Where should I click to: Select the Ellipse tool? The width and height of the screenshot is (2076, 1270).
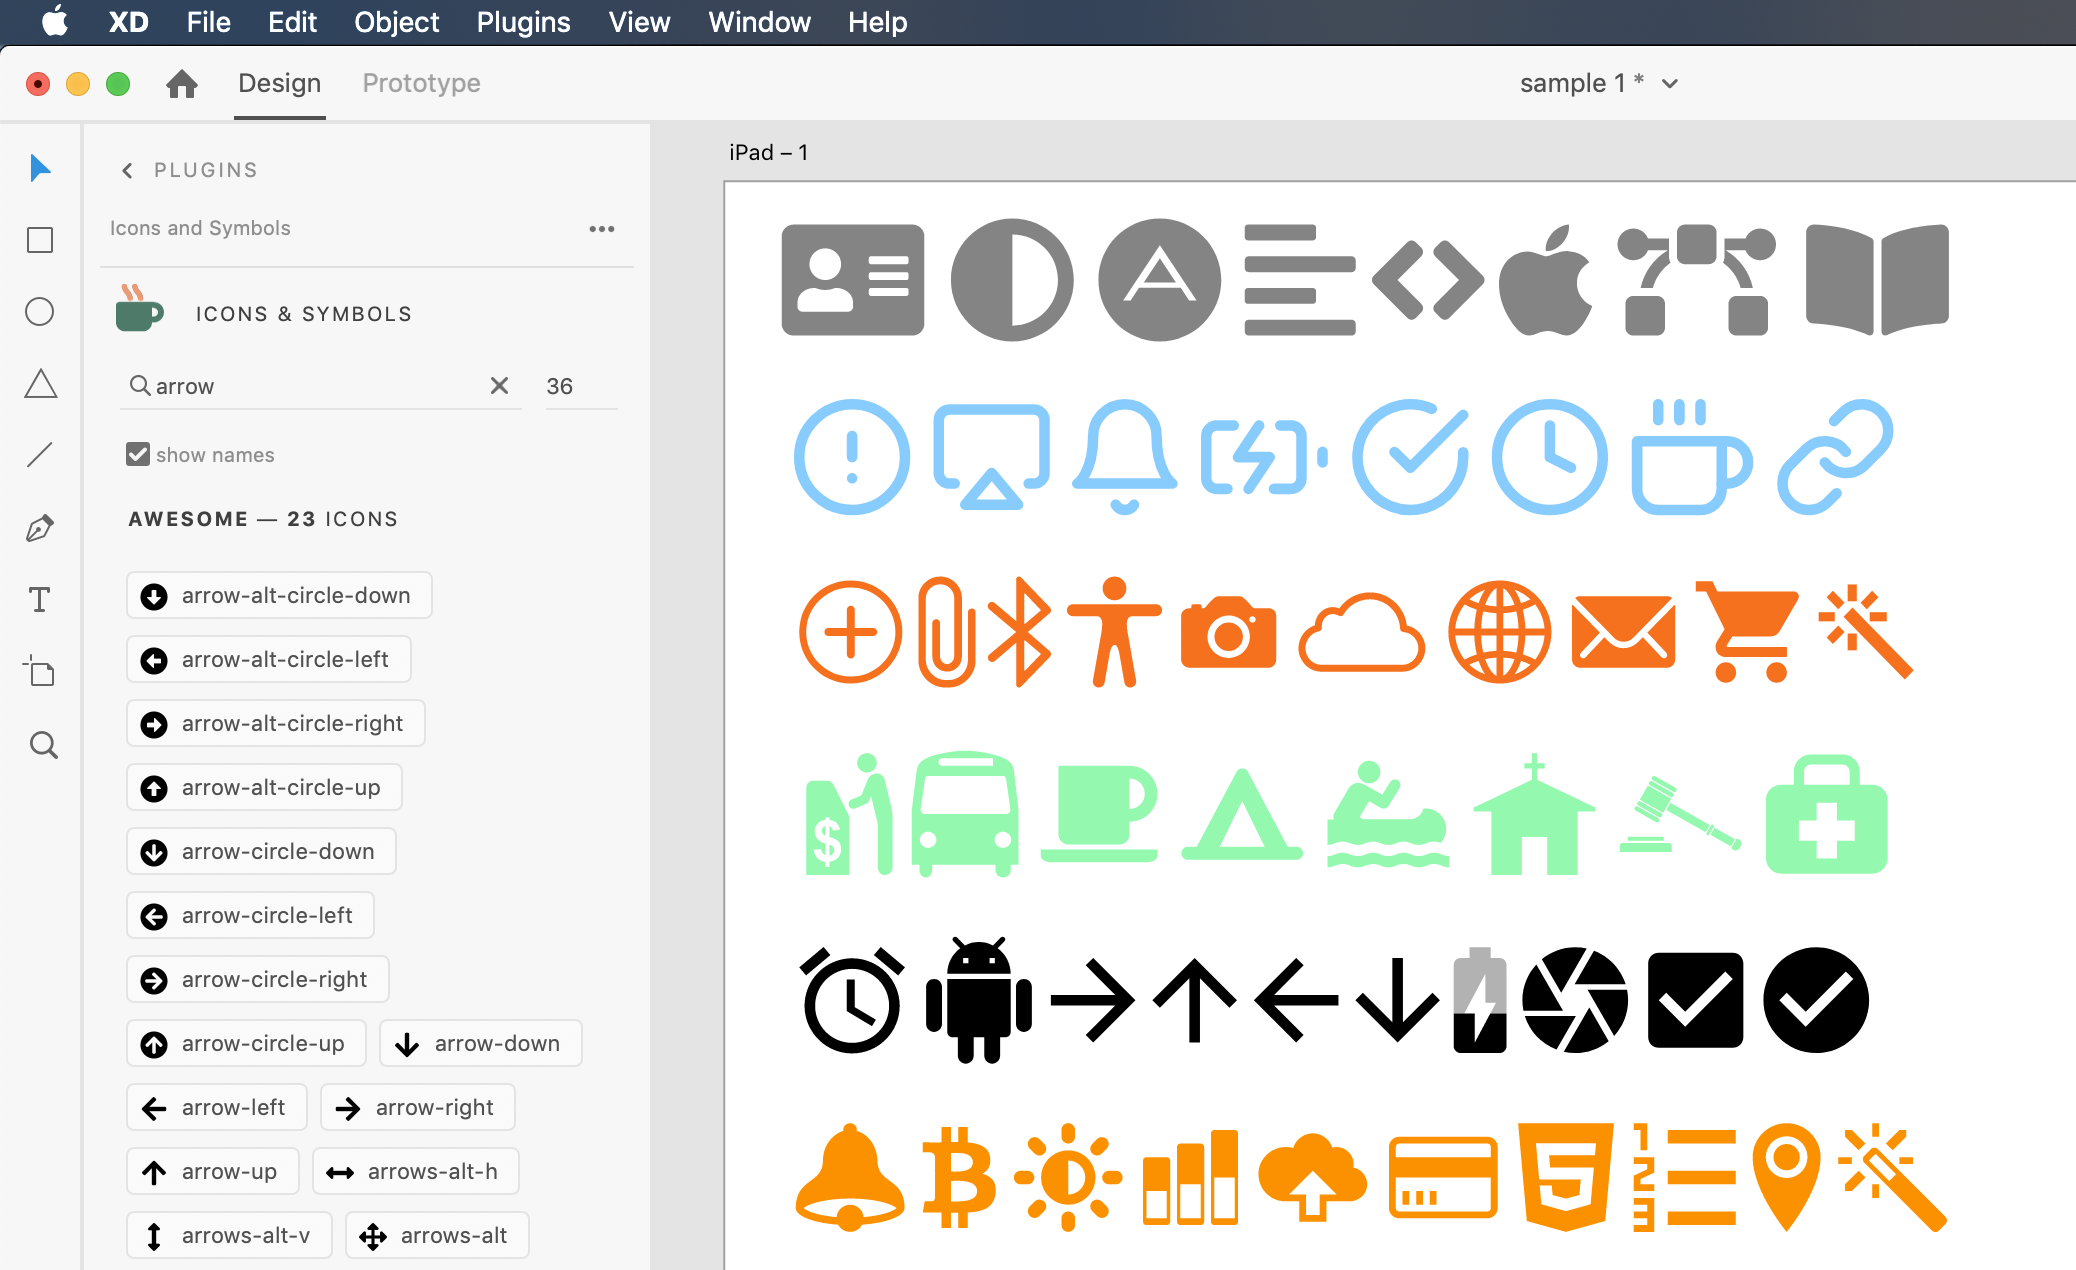39,312
